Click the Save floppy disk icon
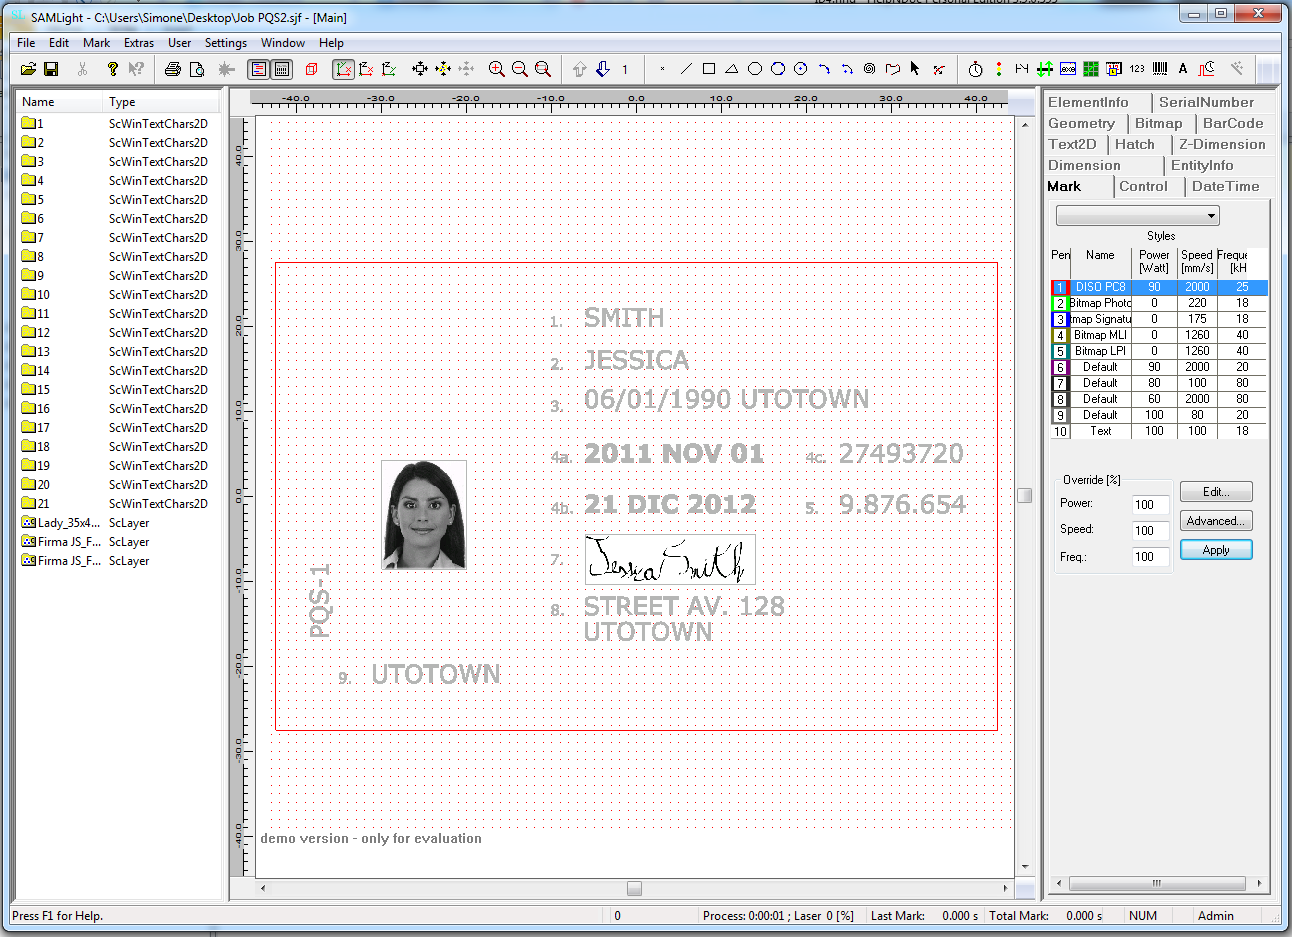The image size is (1292, 937). click(x=51, y=69)
